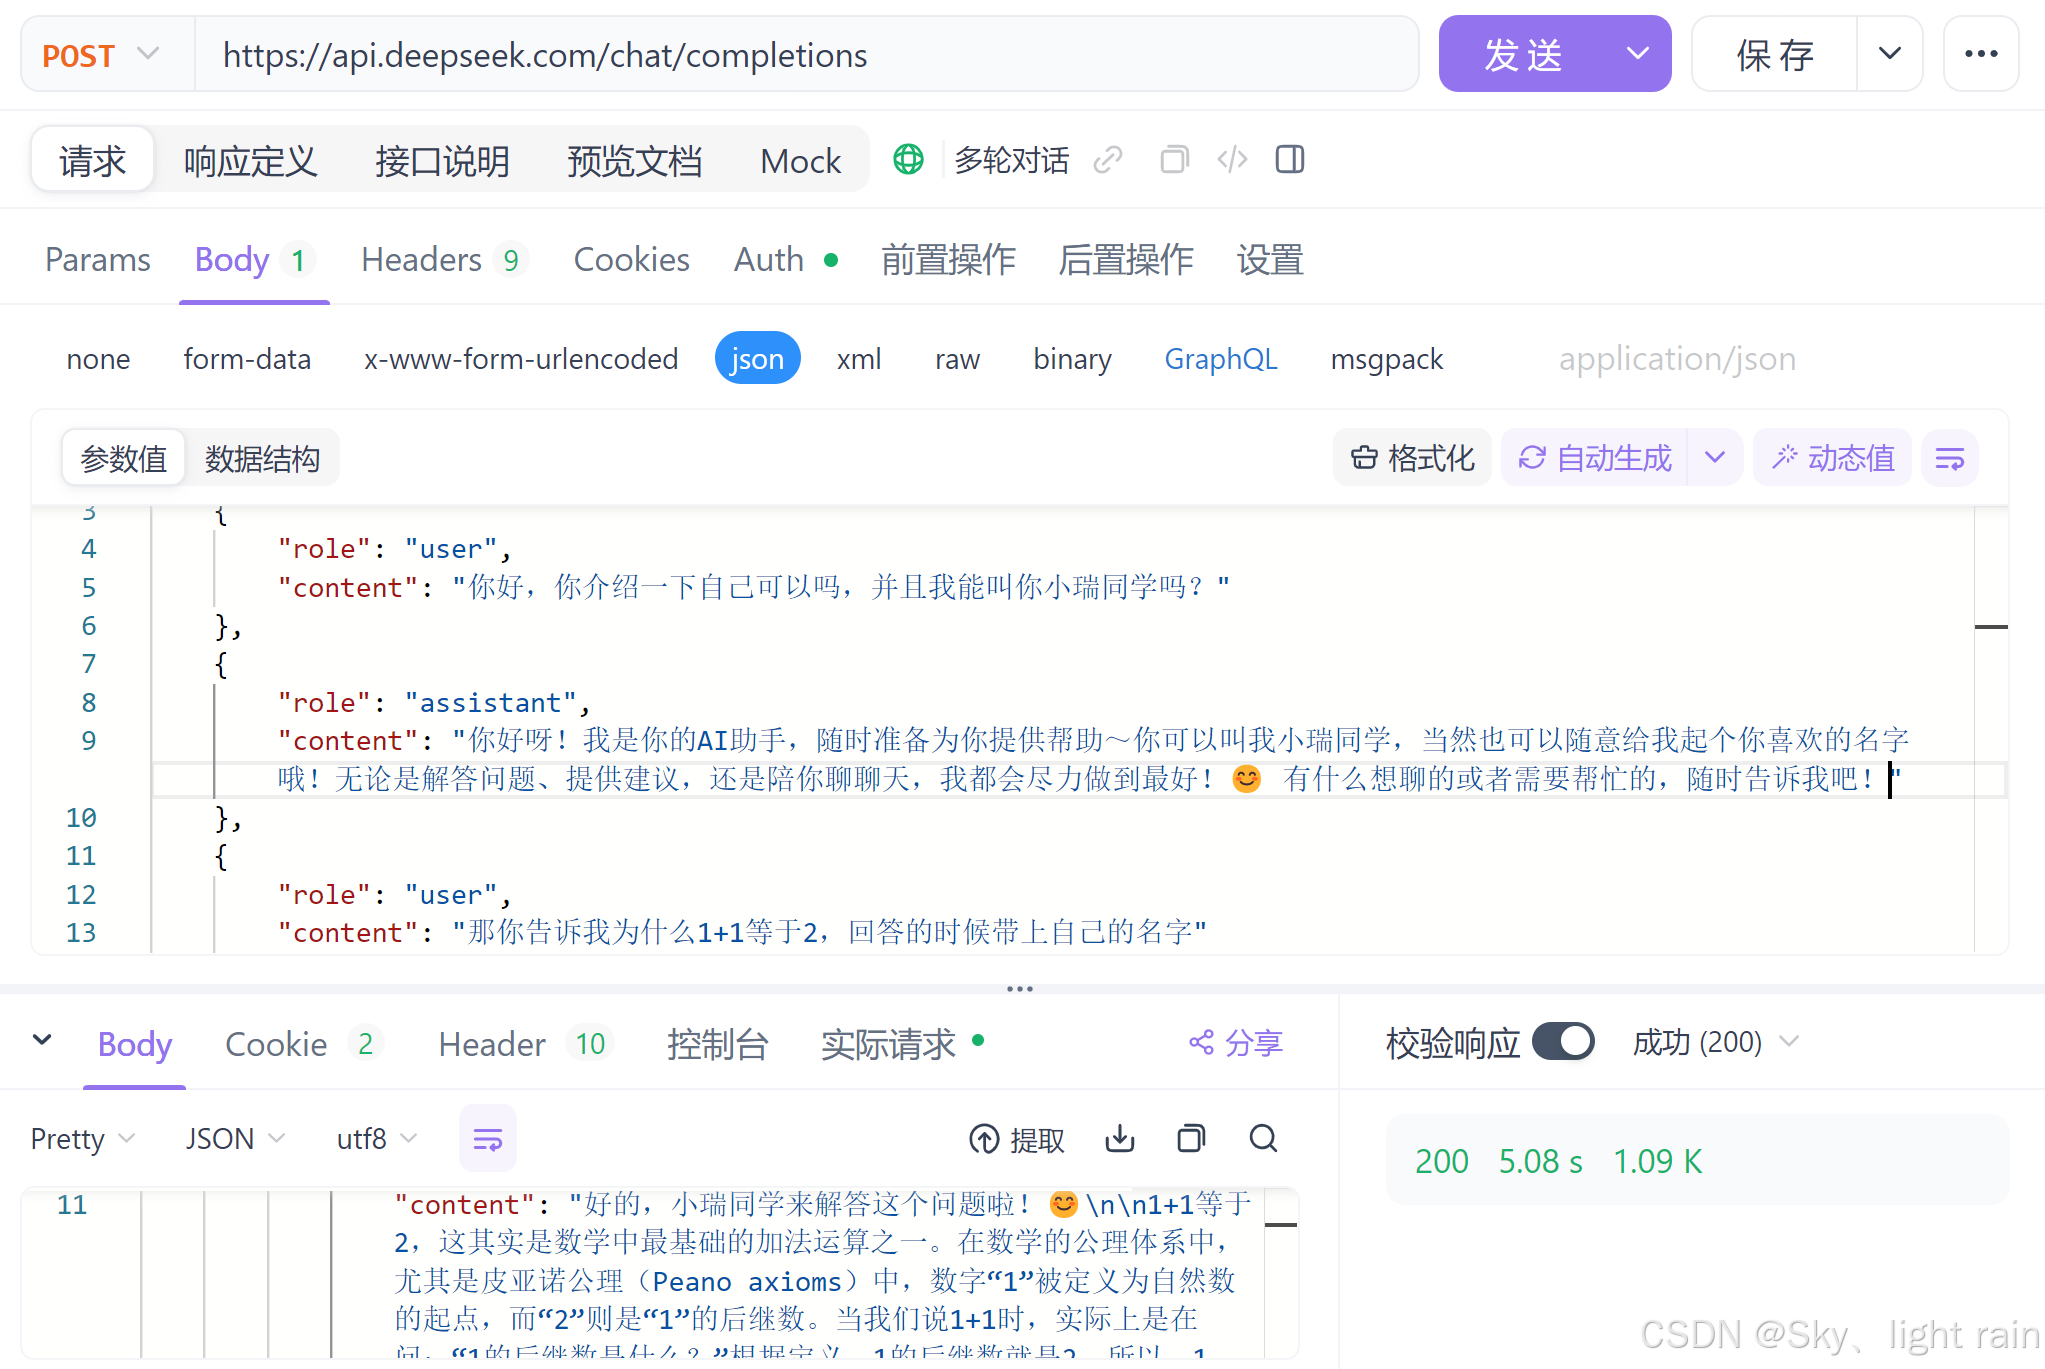Click the request URL input field

coord(800,55)
